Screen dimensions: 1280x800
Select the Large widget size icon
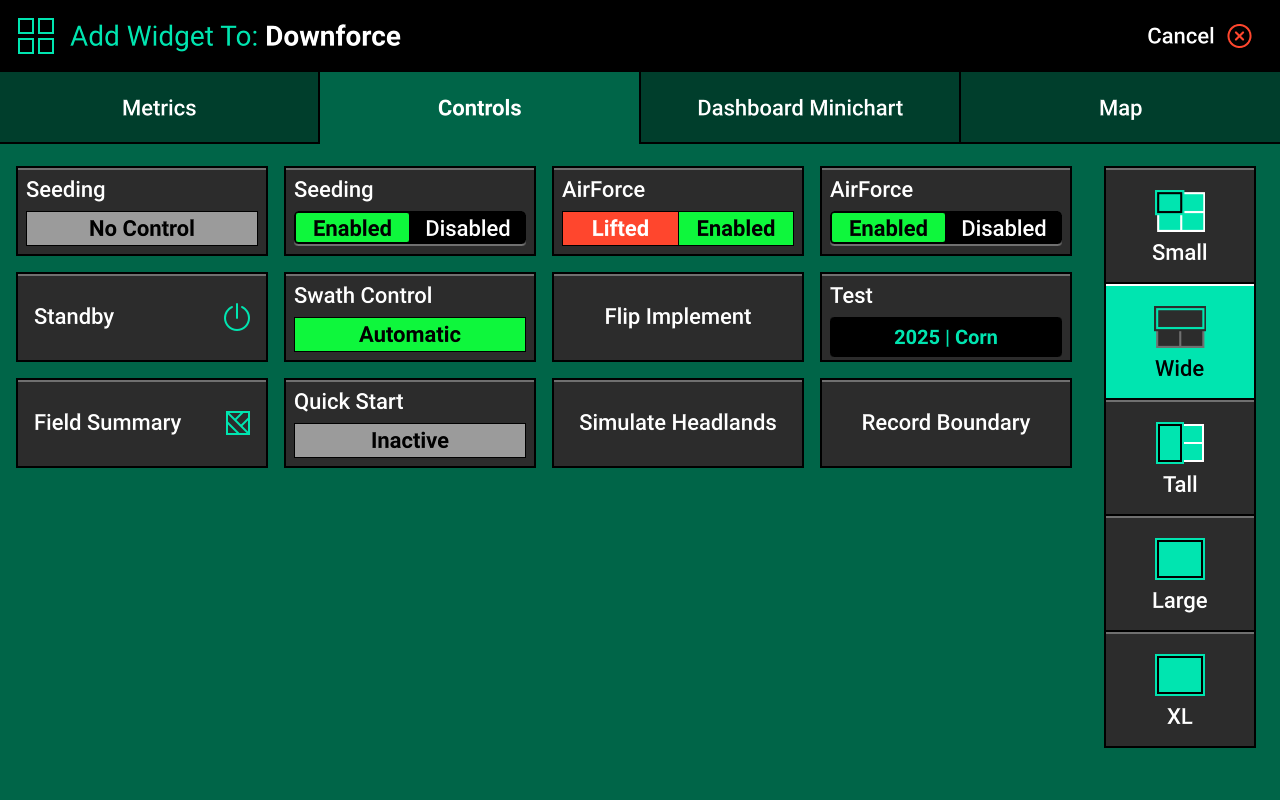coord(1180,559)
